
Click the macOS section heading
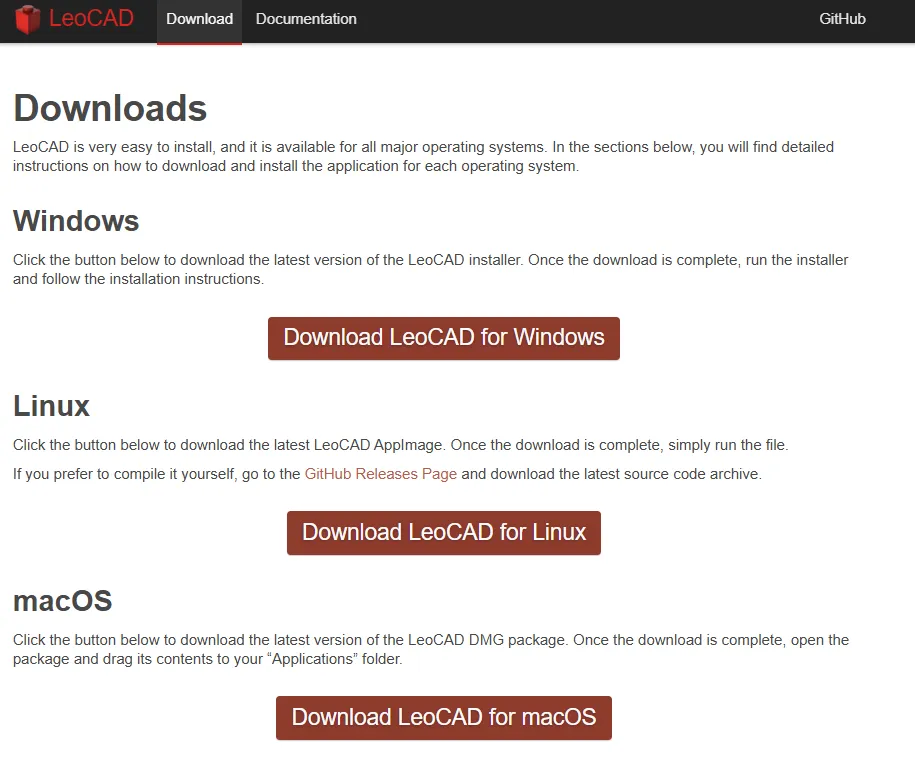coord(62,601)
